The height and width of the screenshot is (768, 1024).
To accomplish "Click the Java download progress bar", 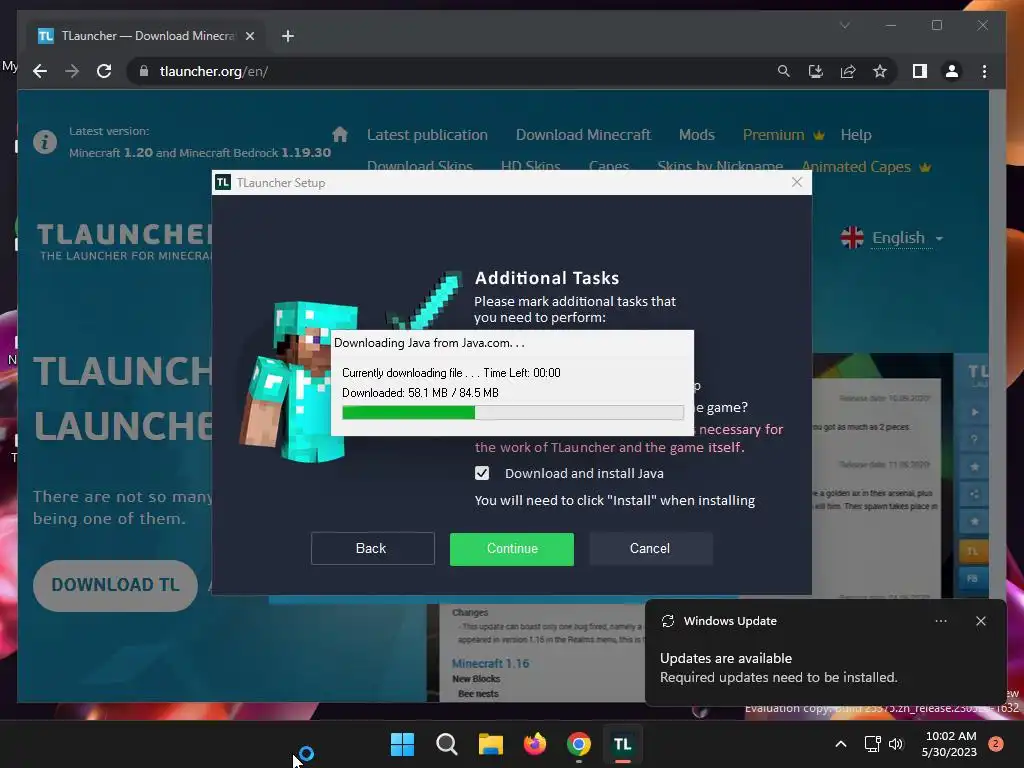I will pyautogui.click(x=513, y=412).
